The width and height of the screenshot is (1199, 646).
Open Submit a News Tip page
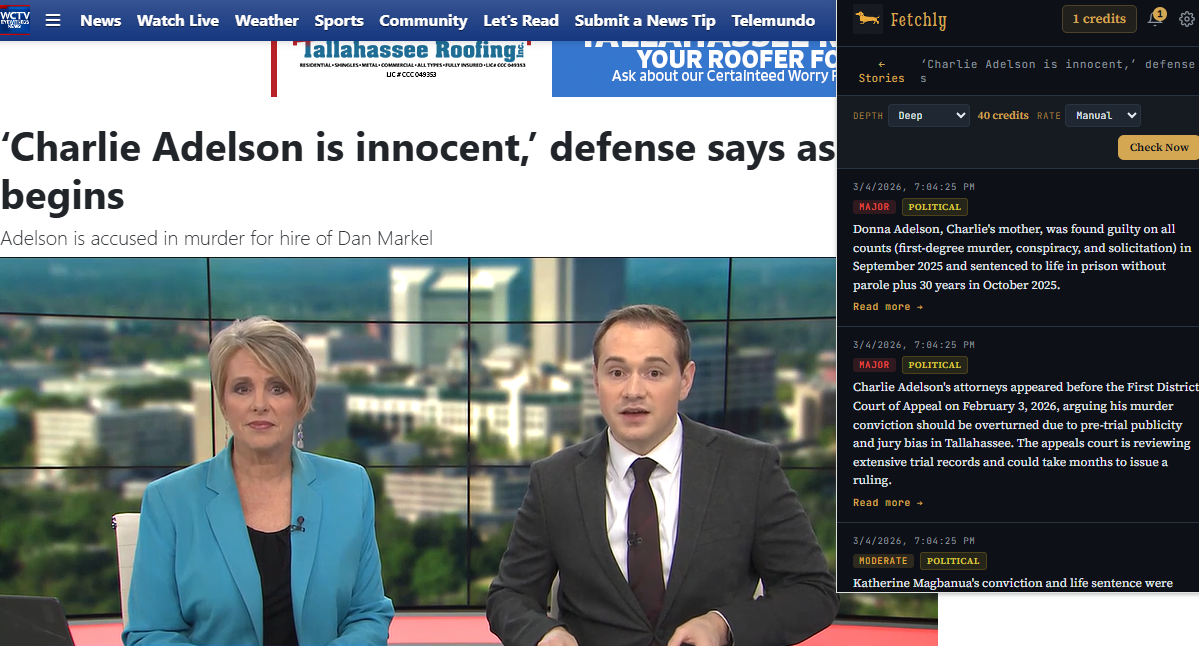645,20
